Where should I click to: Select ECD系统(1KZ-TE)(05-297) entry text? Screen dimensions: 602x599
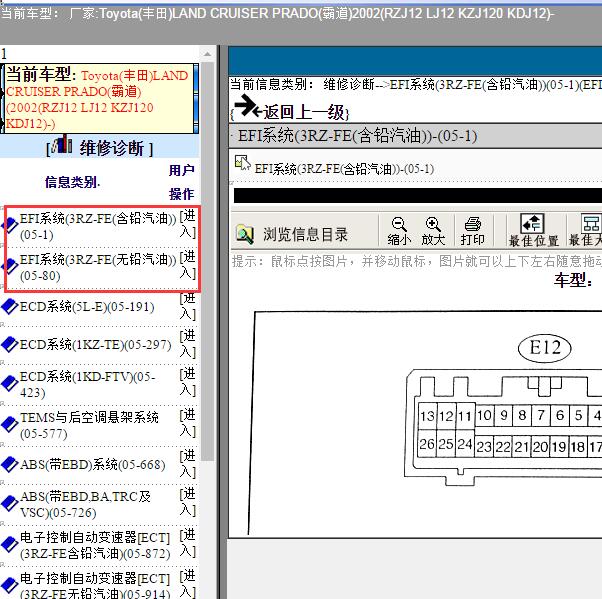tap(96, 344)
